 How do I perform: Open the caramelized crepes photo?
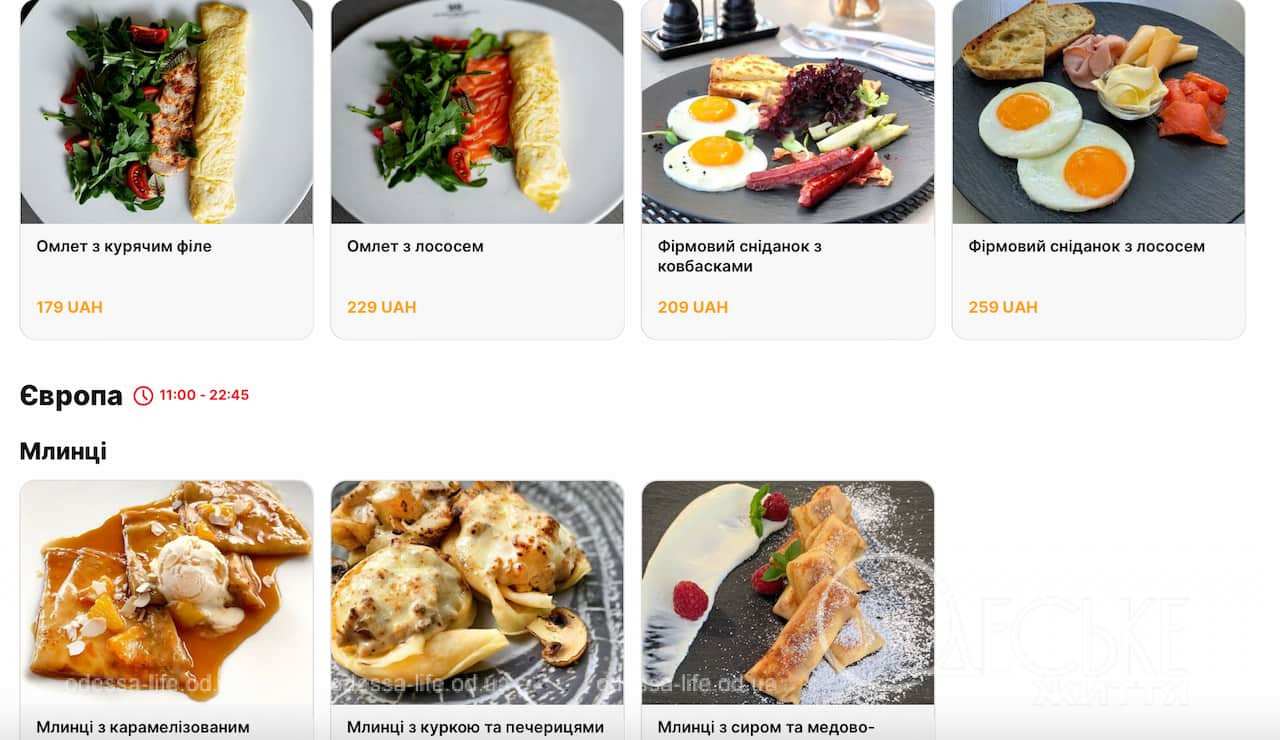pyautogui.click(x=166, y=592)
